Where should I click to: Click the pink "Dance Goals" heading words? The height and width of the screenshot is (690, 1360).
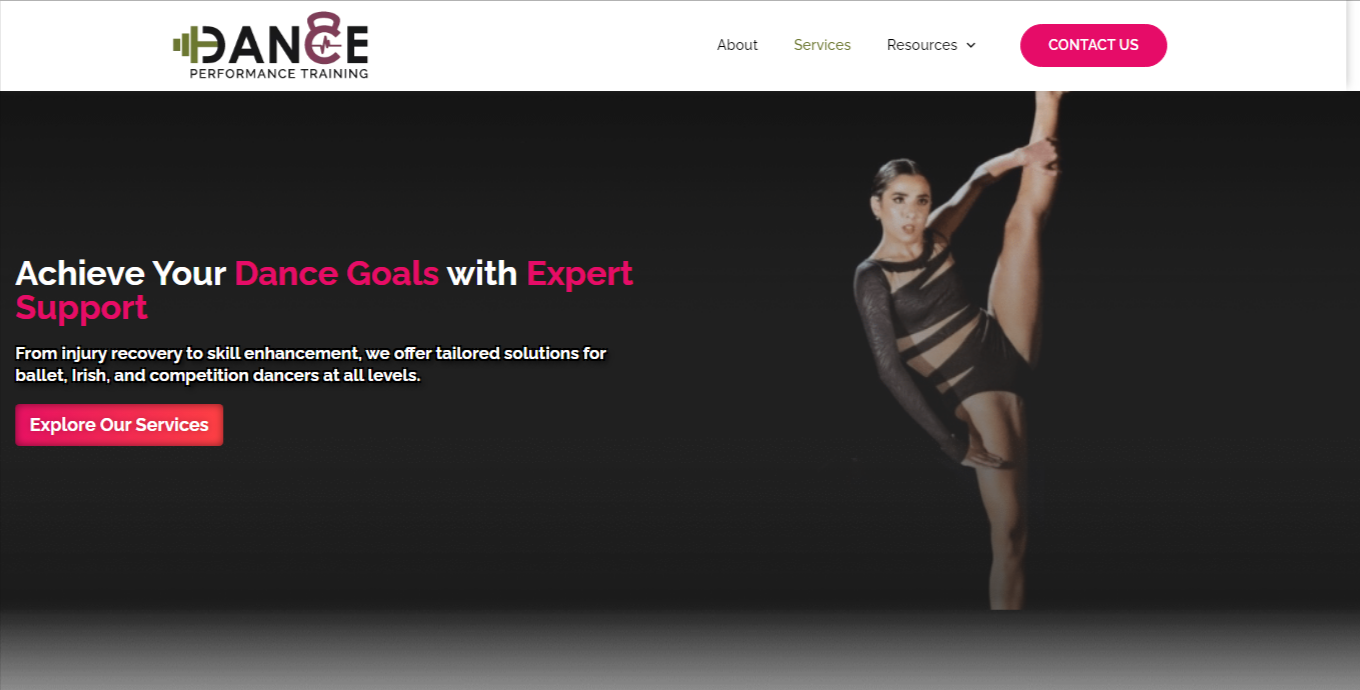pos(337,273)
